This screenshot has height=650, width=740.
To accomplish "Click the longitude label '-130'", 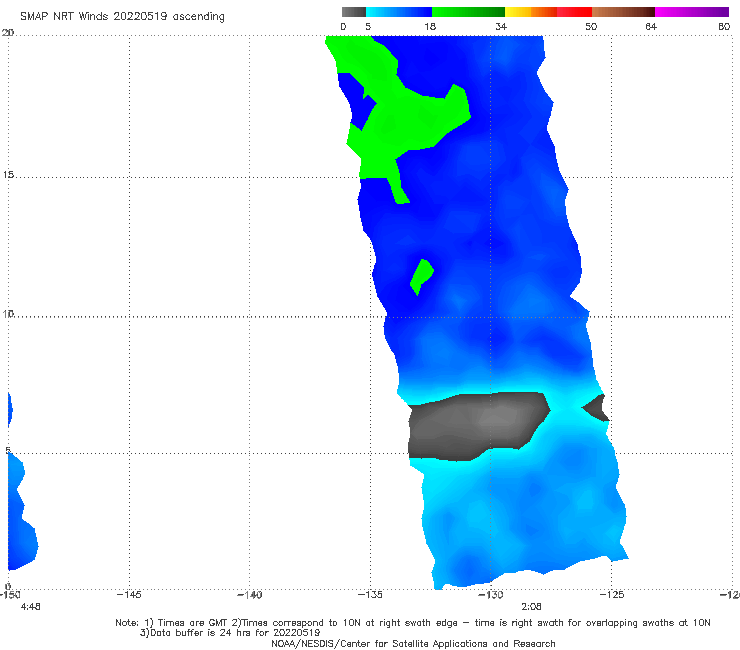I will (491, 595).
